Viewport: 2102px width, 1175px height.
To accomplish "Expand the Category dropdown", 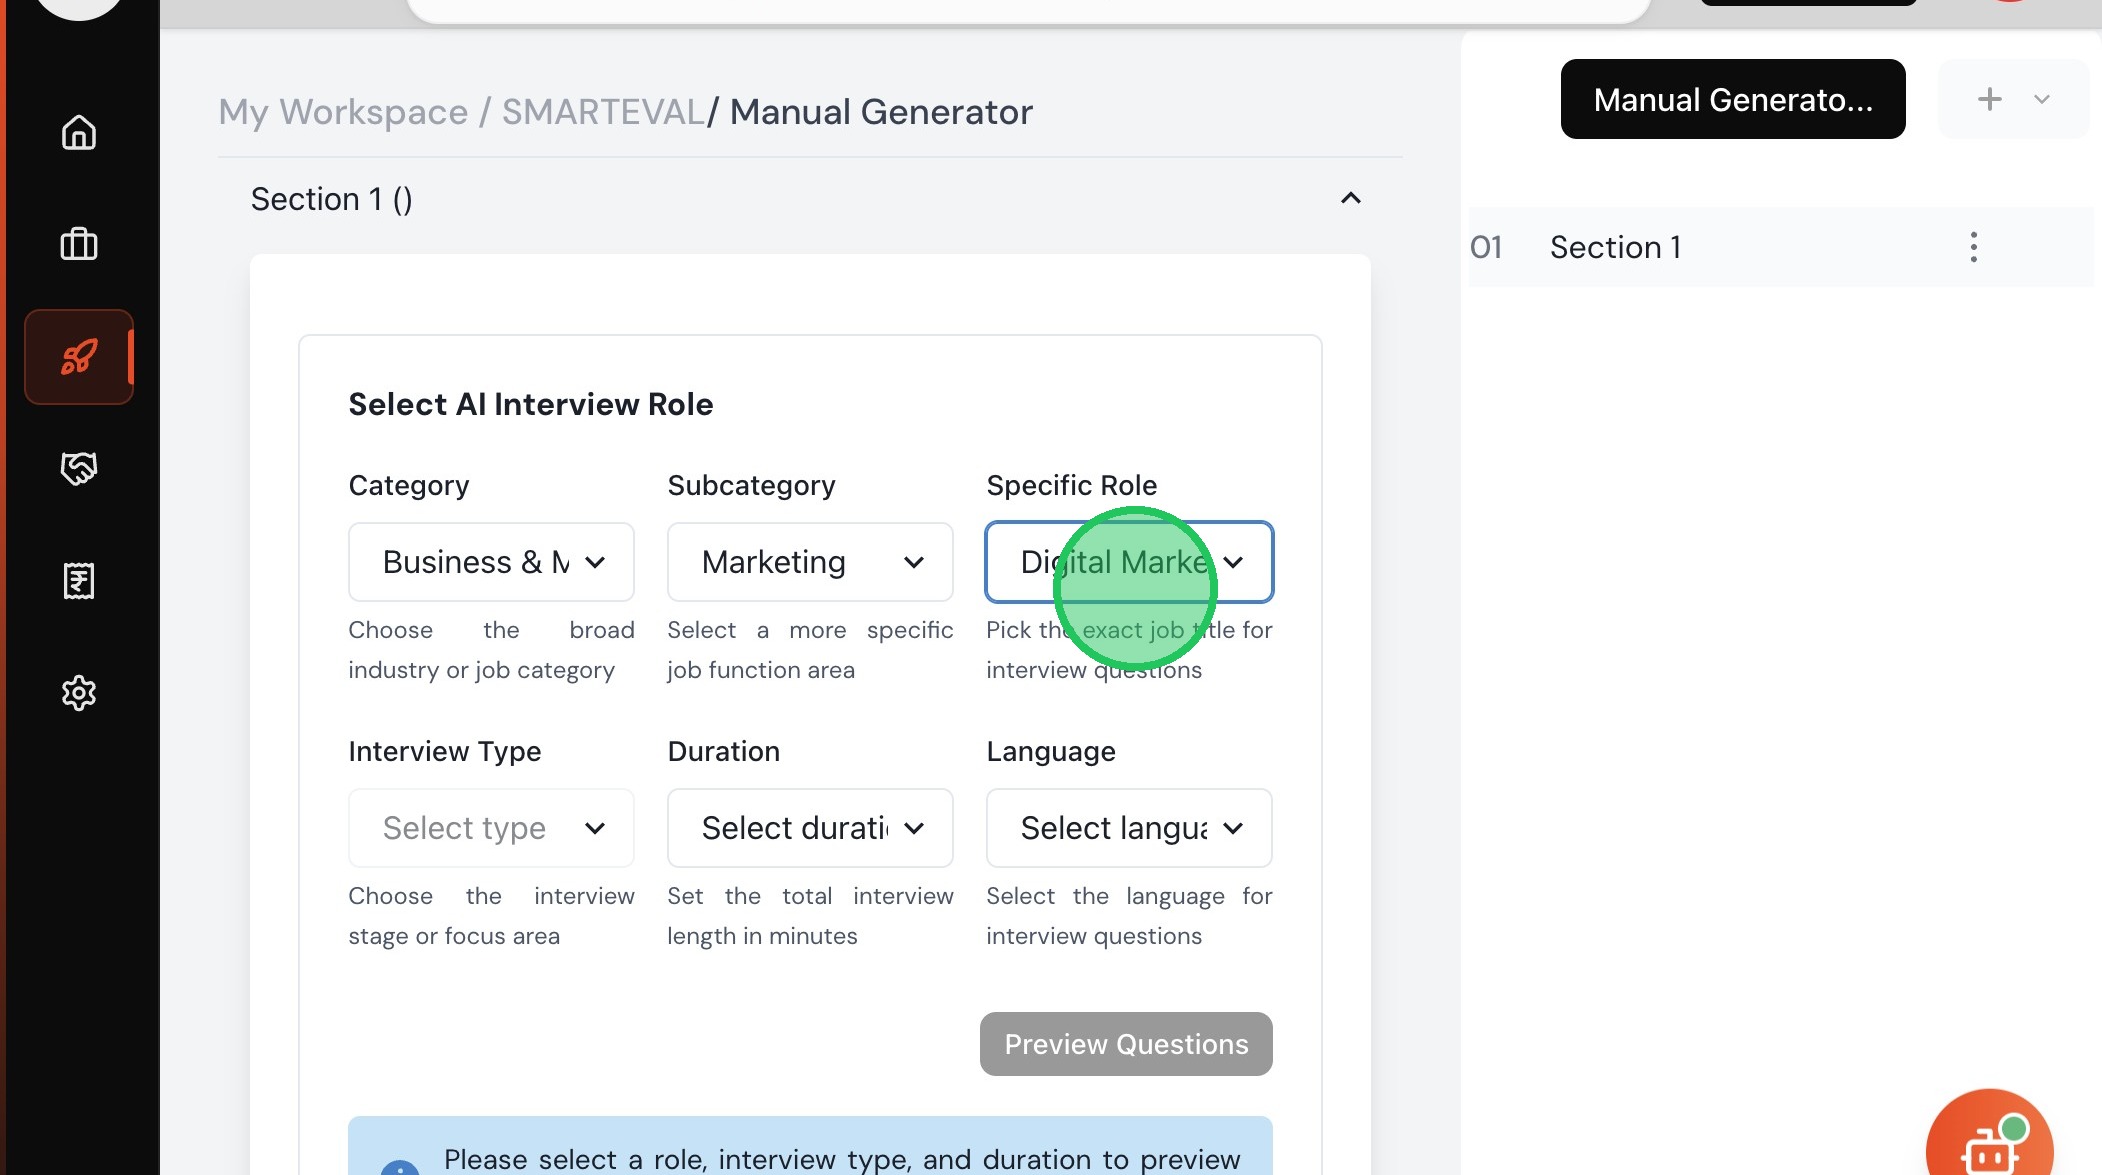I will pyautogui.click(x=491, y=562).
